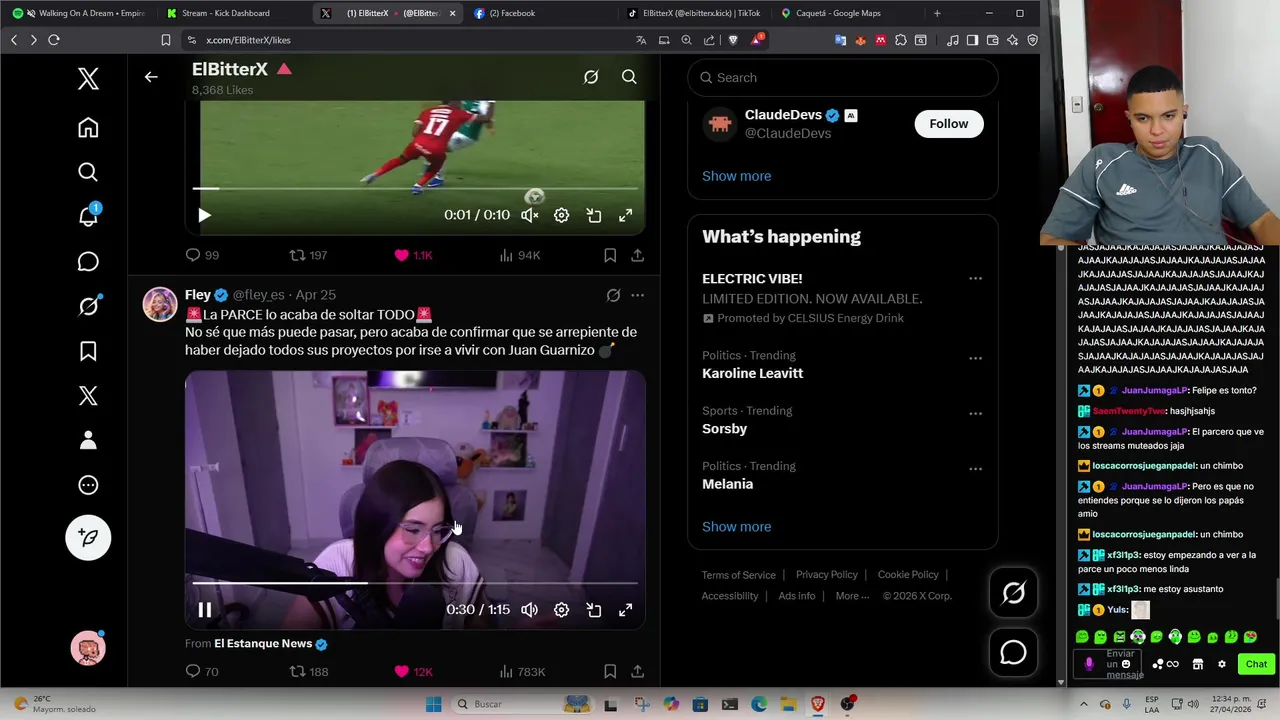The height and width of the screenshot is (720, 1280).
Task: Open Terms of Service footer link
Action: 738,575
